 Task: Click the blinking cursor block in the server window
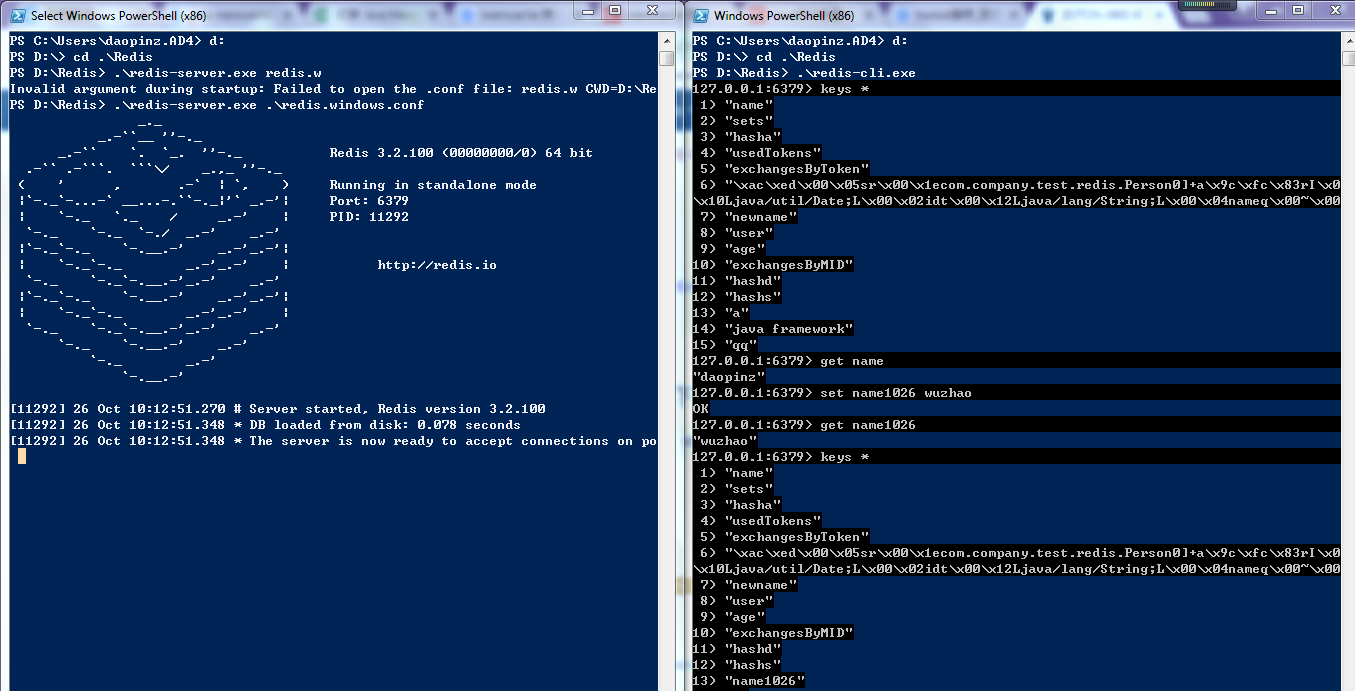click(x=21, y=456)
